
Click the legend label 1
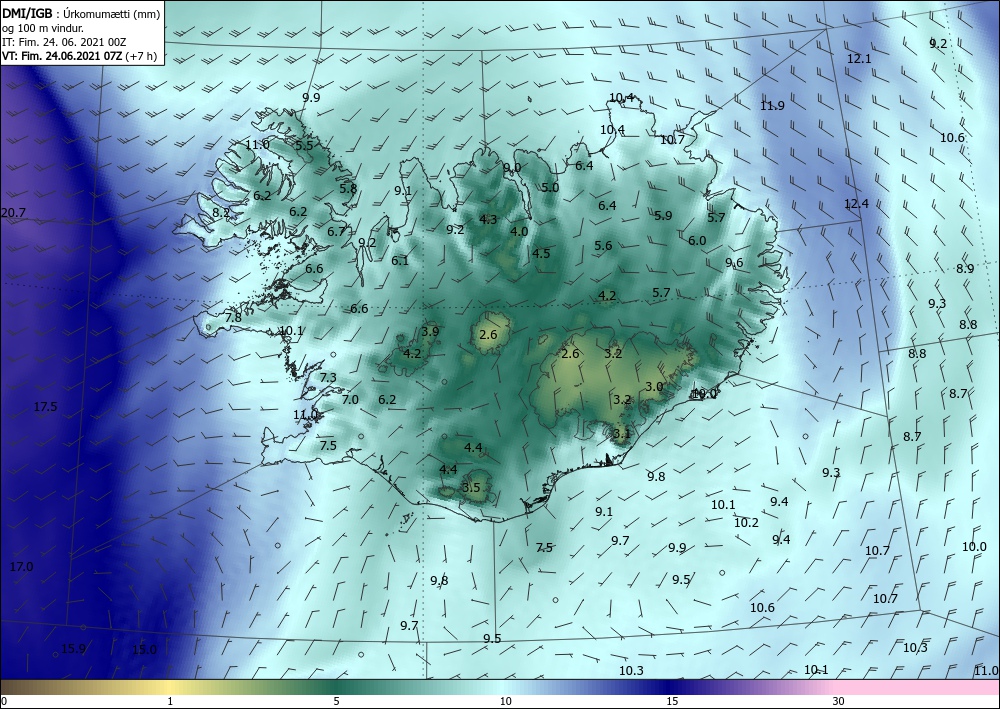pyautogui.click(x=170, y=702)
